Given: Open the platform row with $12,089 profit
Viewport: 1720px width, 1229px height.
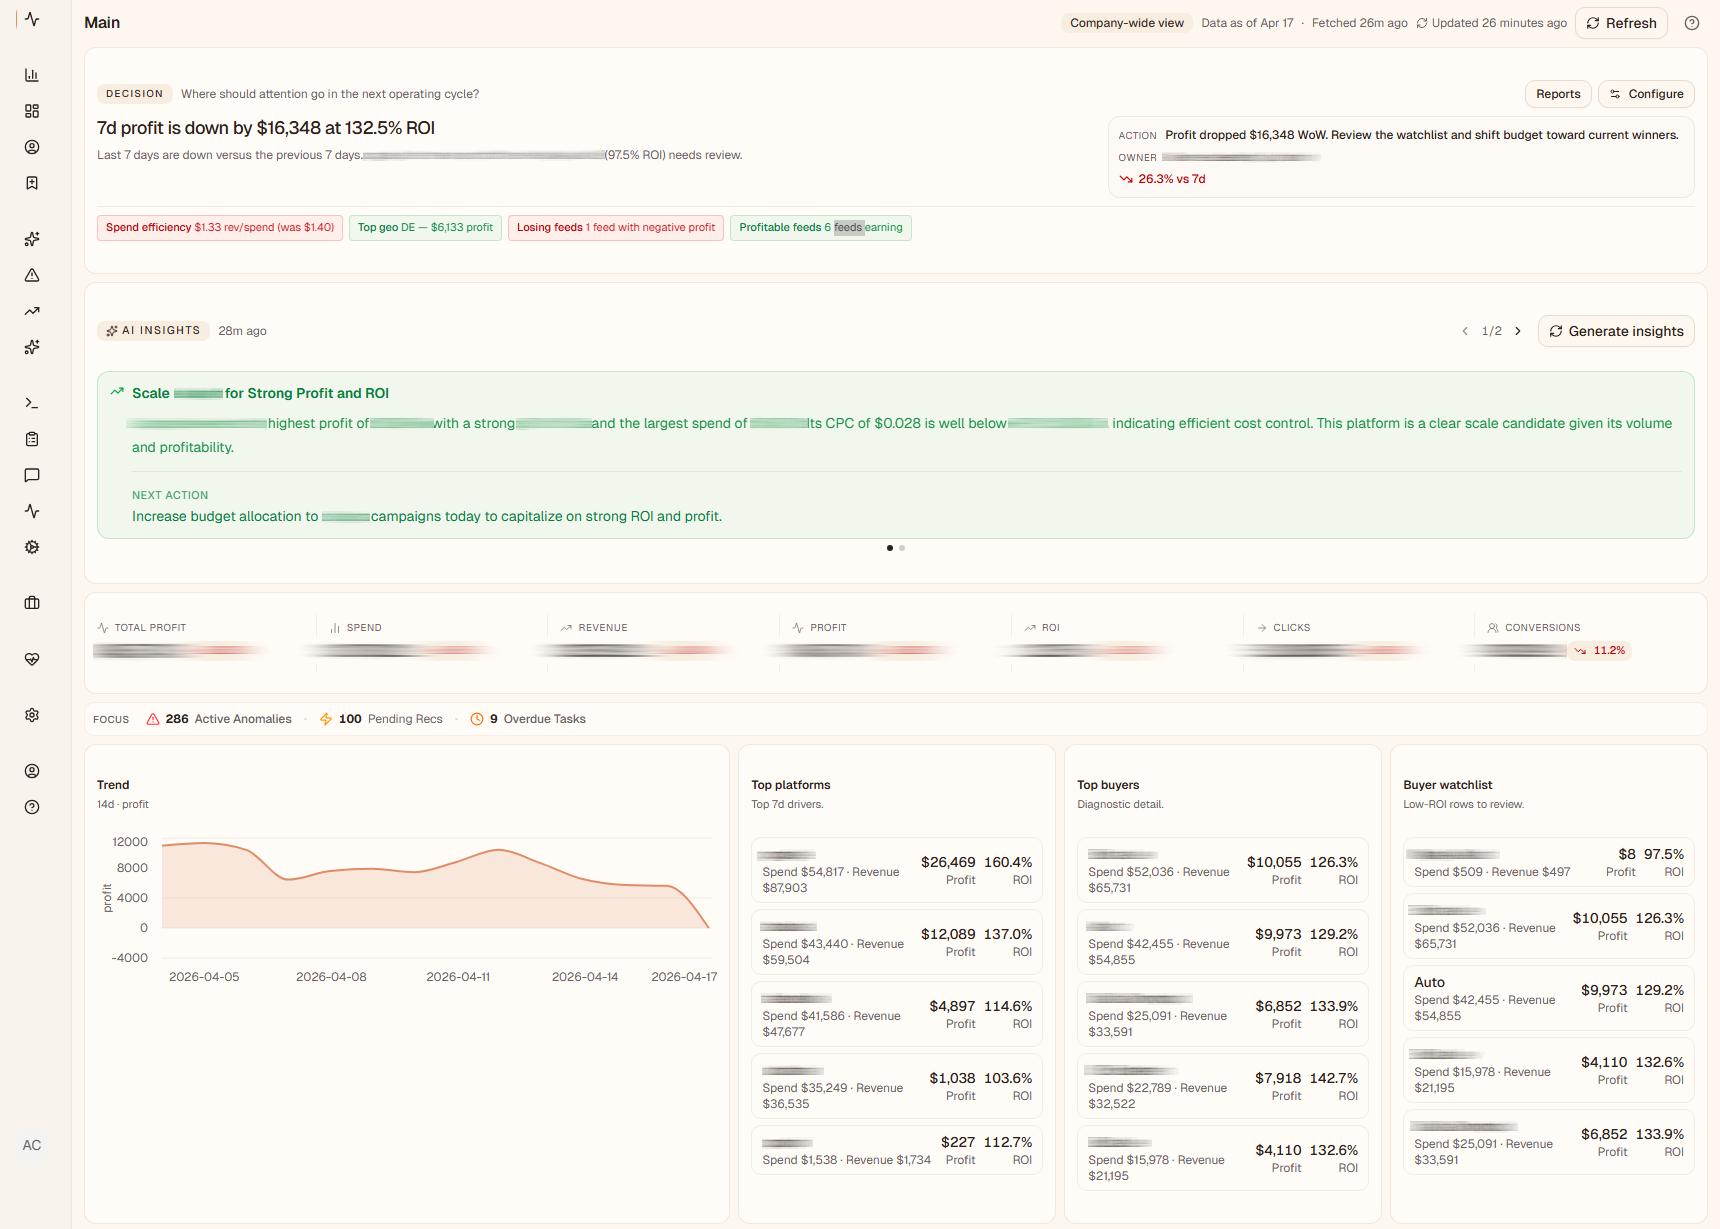Looking at the screenshot, I should pos(897,942).
